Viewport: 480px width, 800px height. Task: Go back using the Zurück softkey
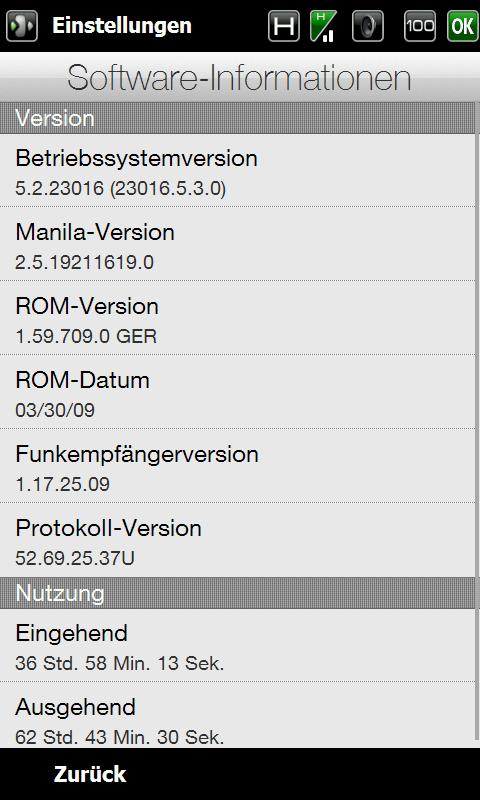coord(90,774)
